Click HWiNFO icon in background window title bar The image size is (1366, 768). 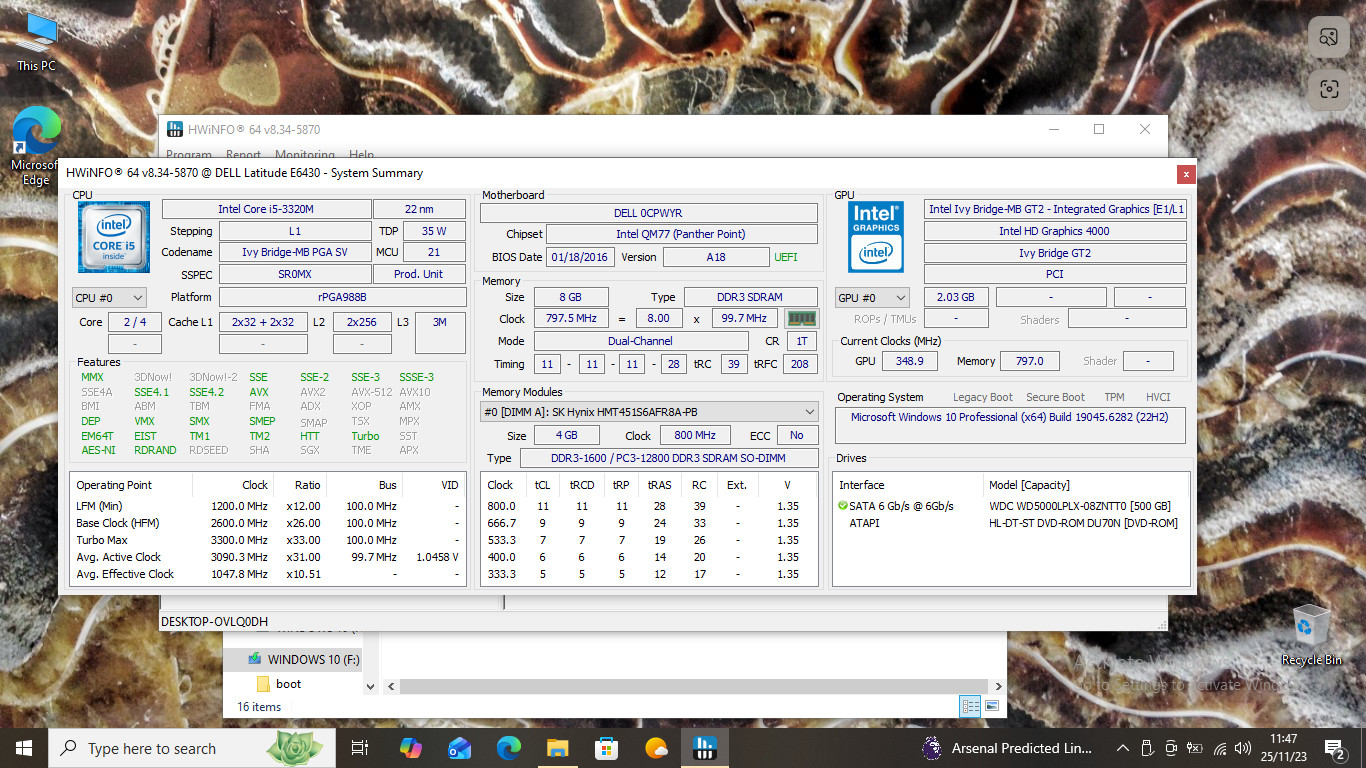[174, 129]
